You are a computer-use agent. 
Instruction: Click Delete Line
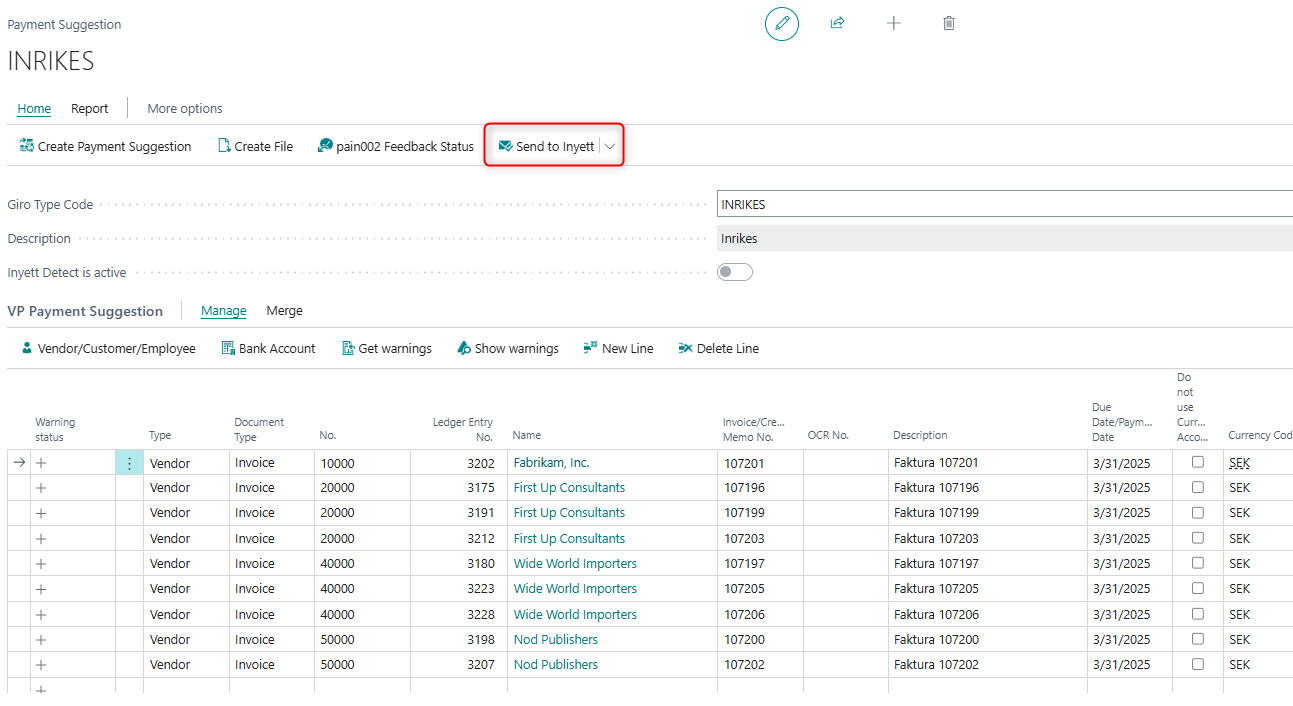click(718, 348)
